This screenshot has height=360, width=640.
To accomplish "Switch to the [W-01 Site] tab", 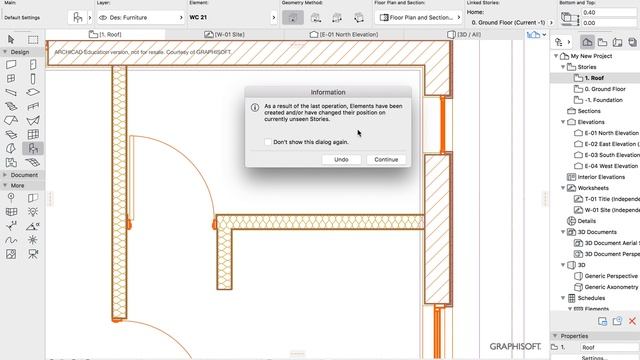I will click(x=224, y=35).
